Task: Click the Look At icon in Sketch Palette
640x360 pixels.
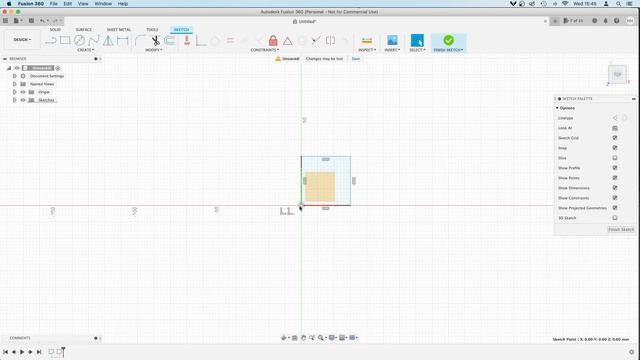Action: click(x=615, y=128)
